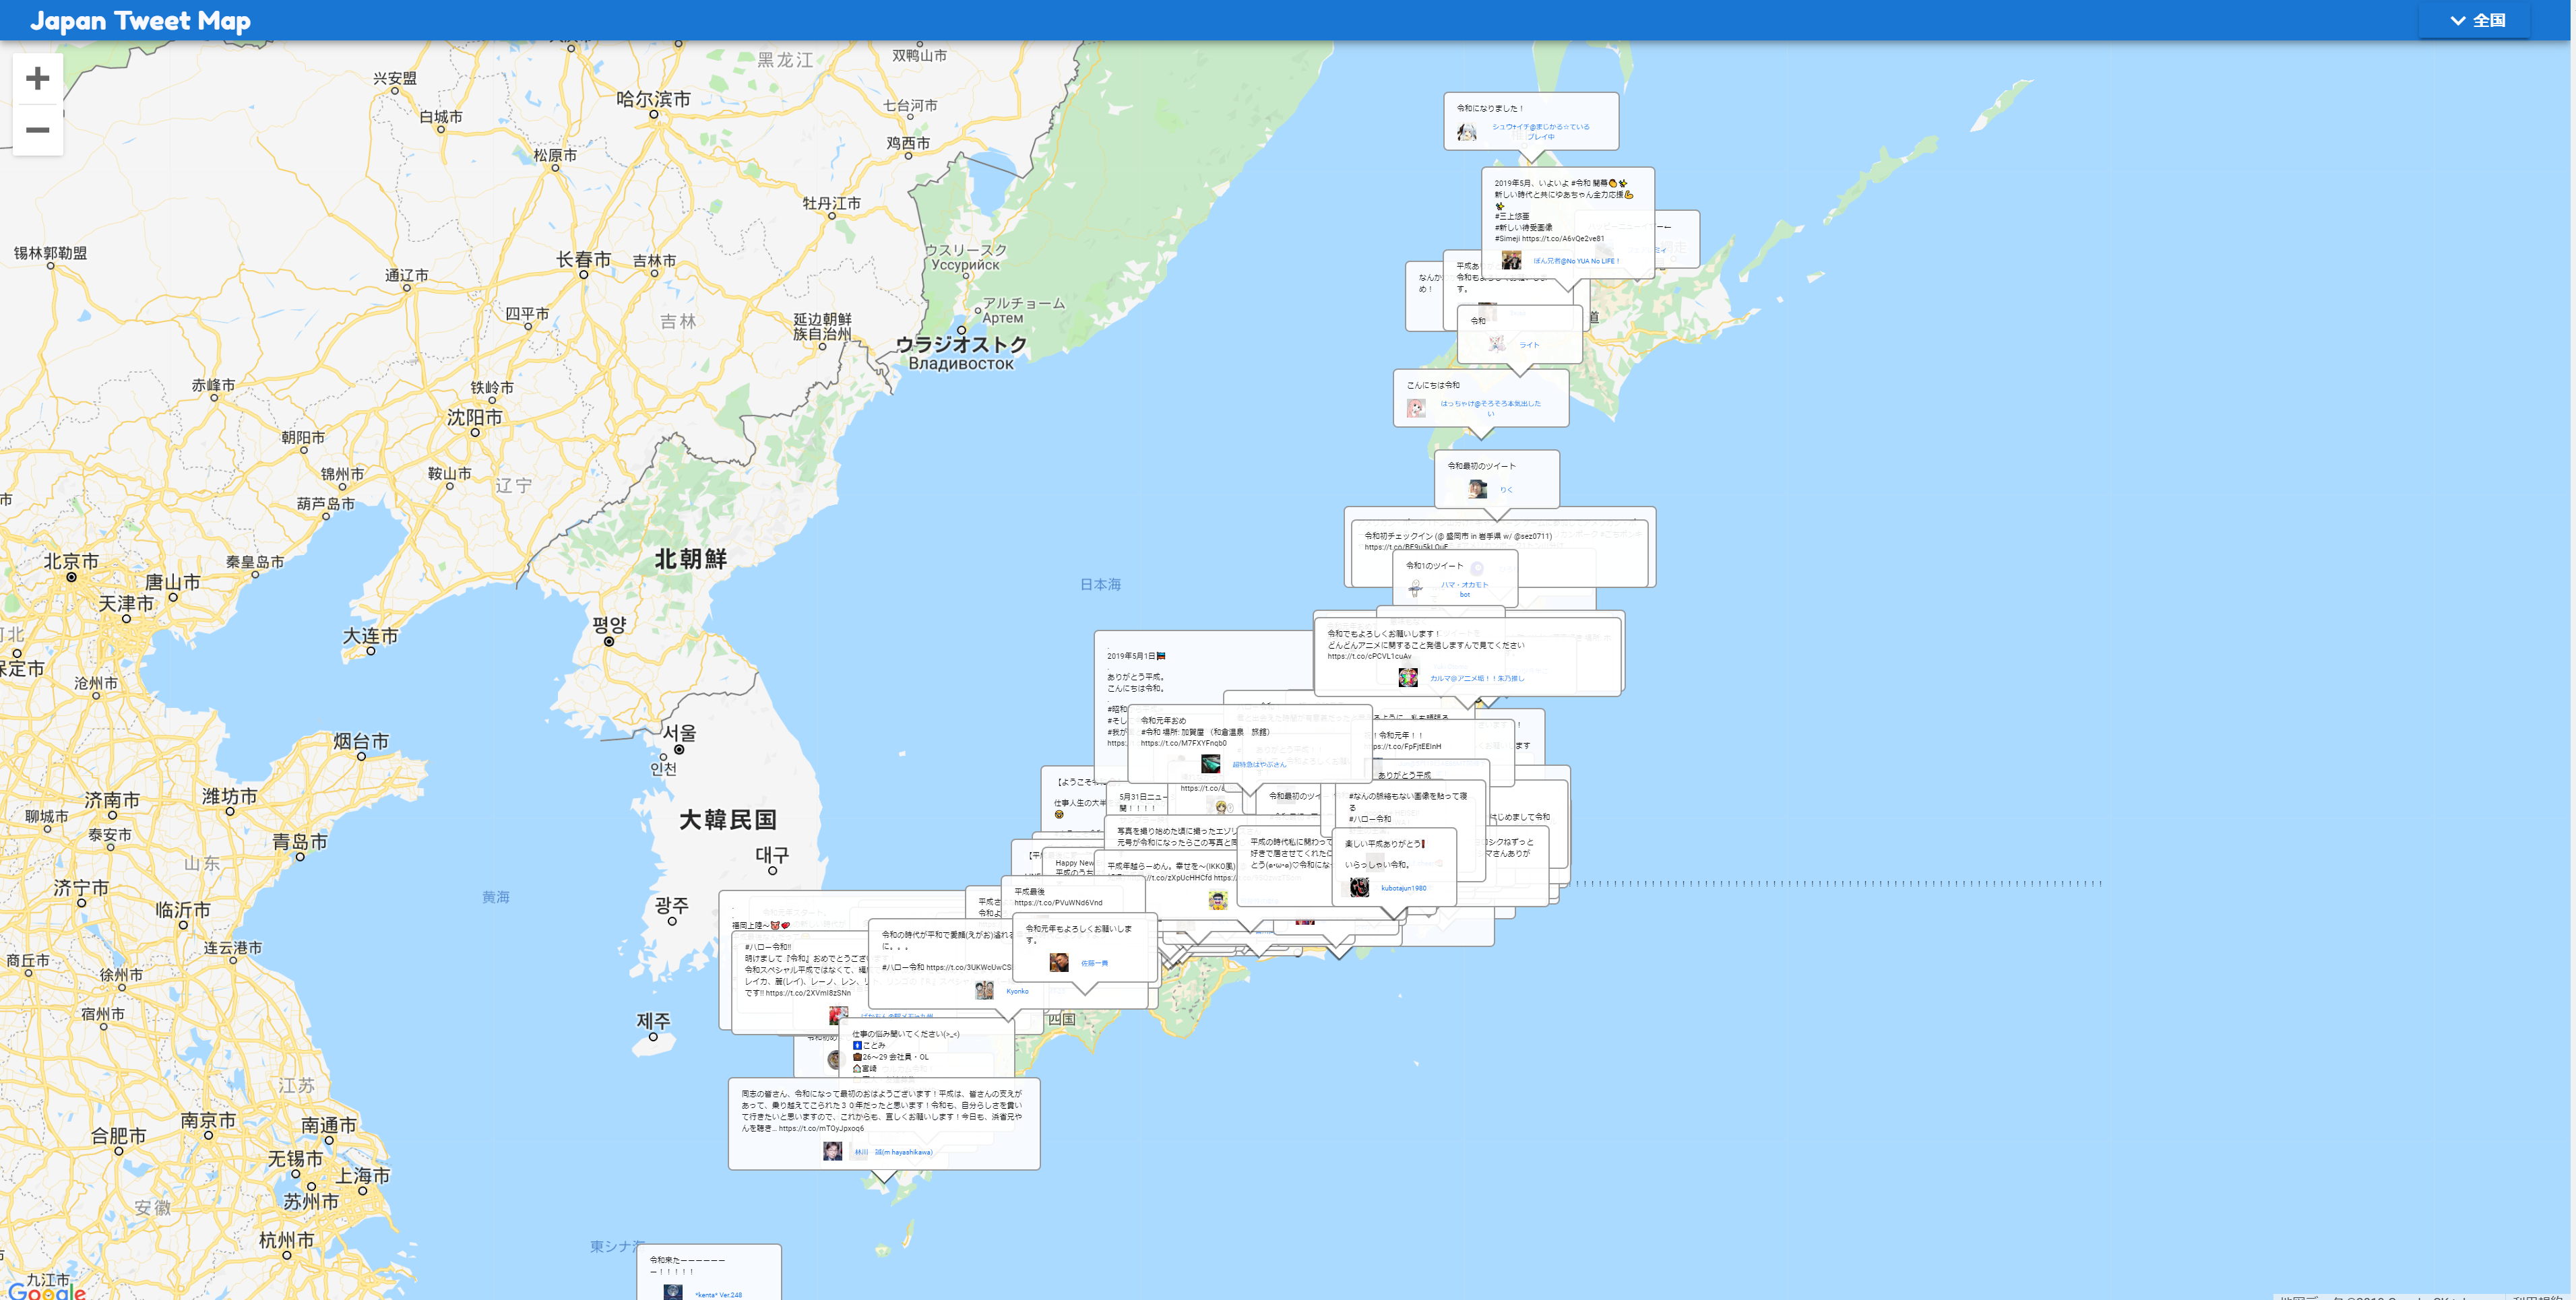
Task: Click the 令和最初のツイート speech bubble
Action: (x=1482, y=465)
